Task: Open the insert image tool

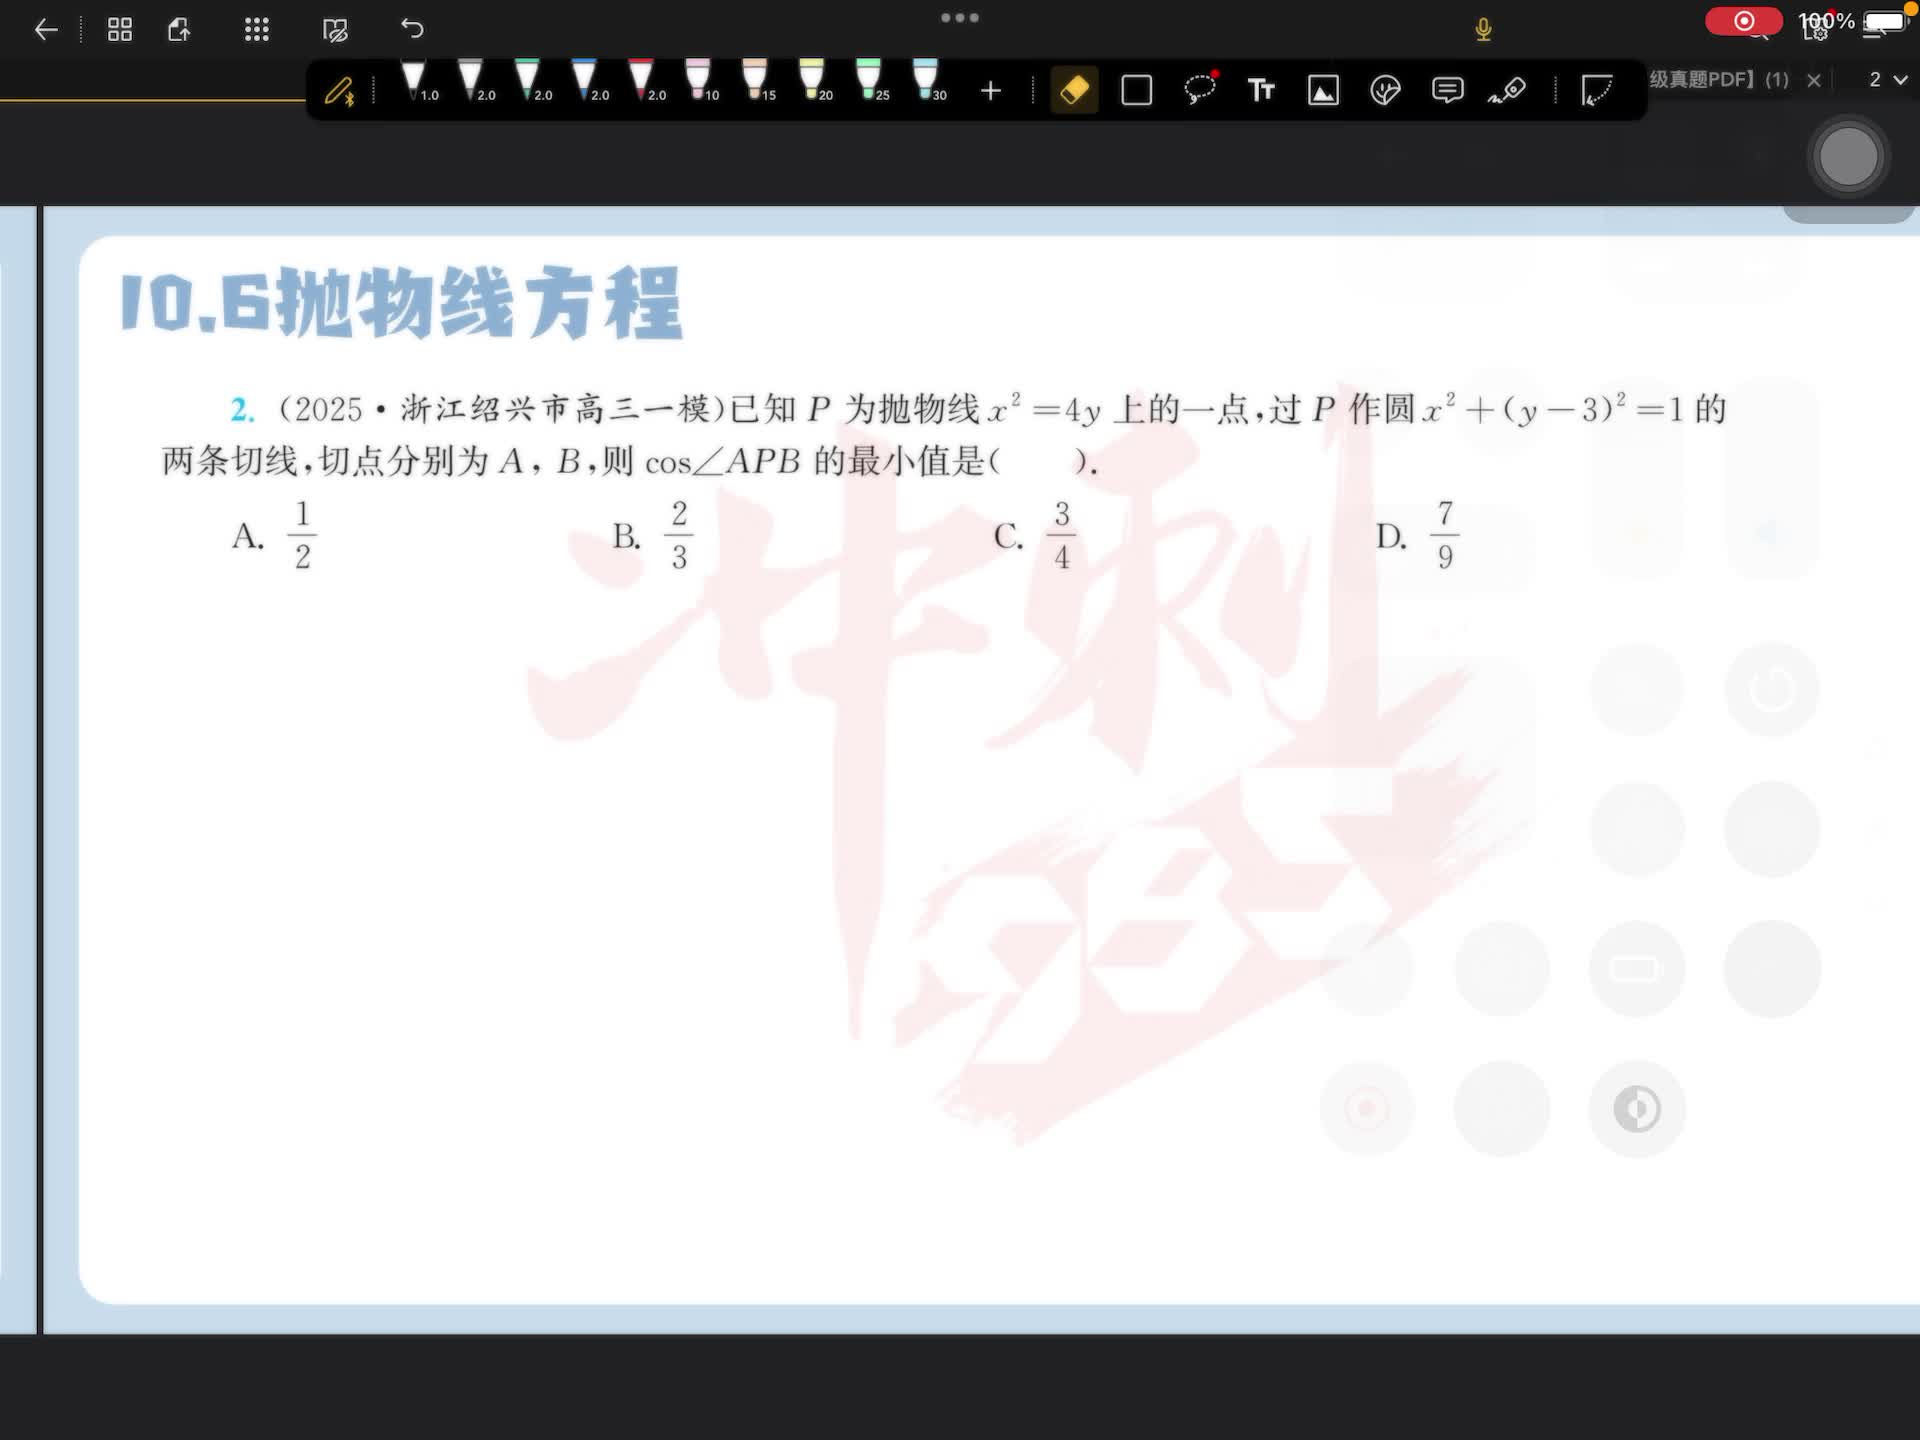Action: coord(1323,91)
